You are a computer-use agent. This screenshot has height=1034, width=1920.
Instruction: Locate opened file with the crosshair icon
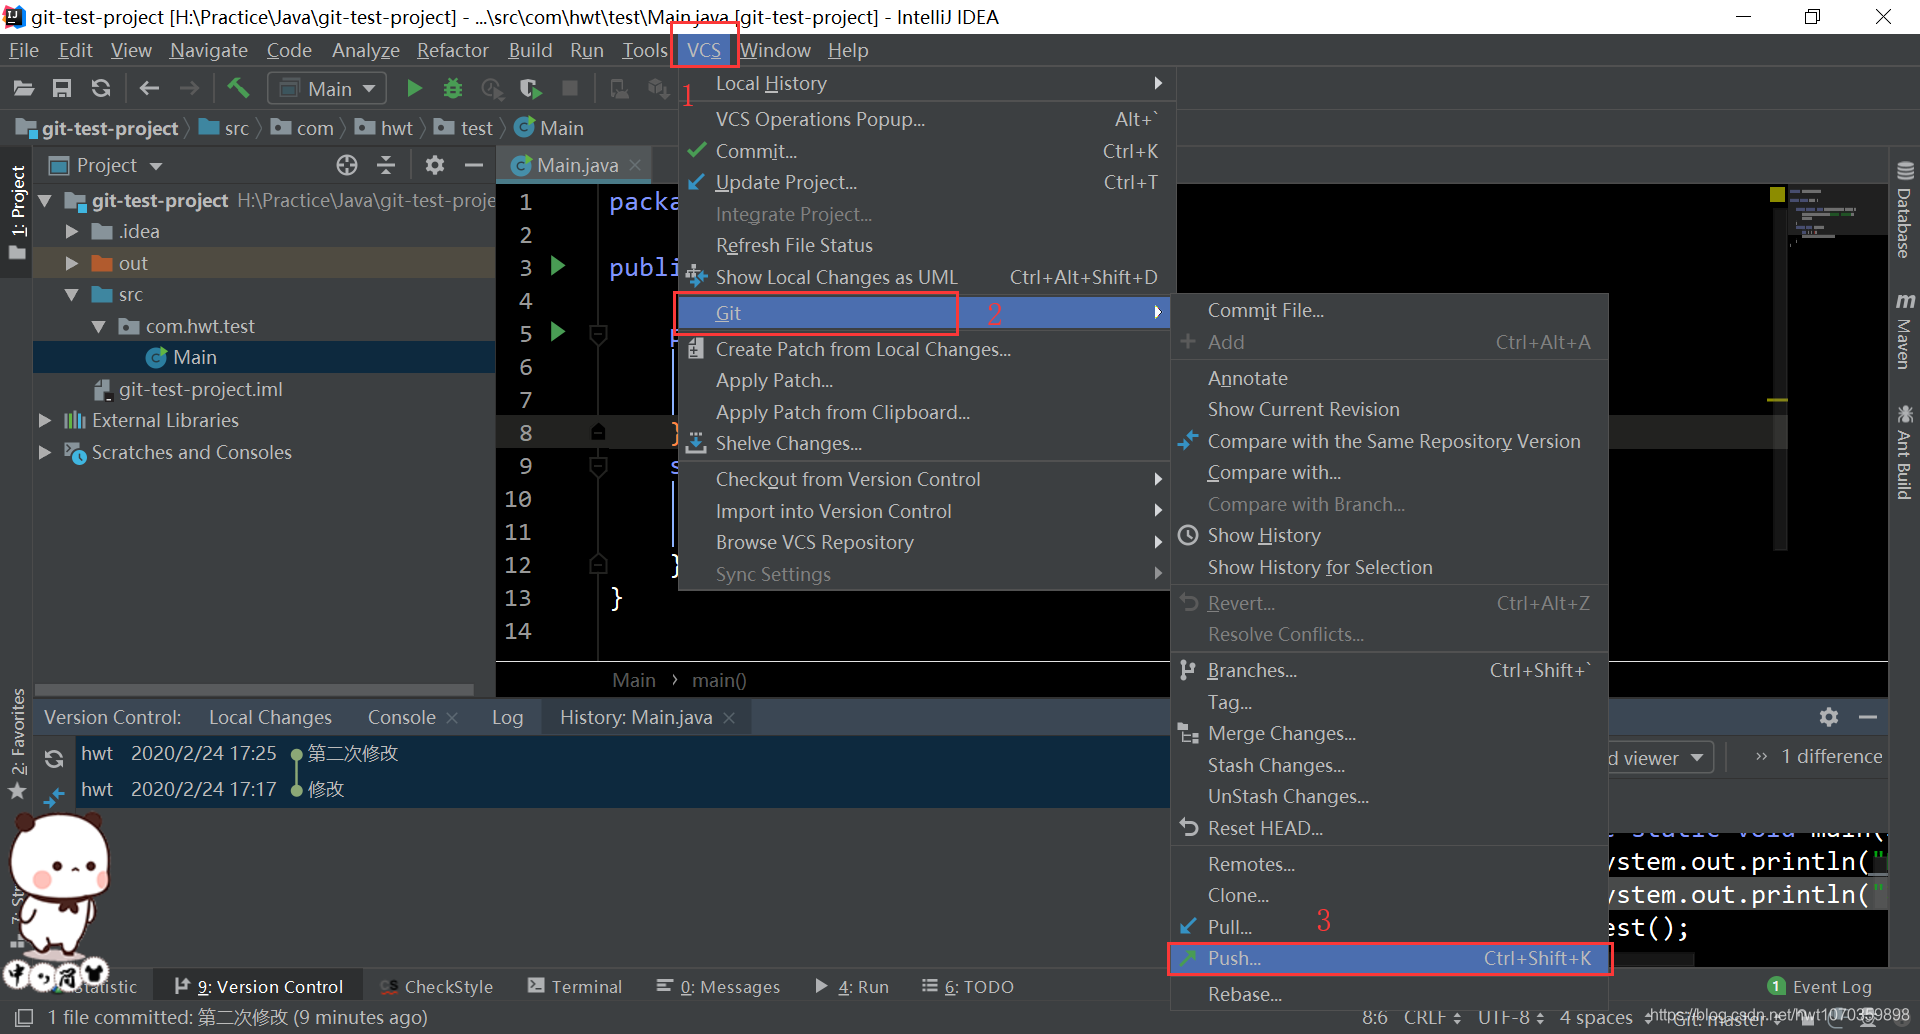[x=347, y=165]
